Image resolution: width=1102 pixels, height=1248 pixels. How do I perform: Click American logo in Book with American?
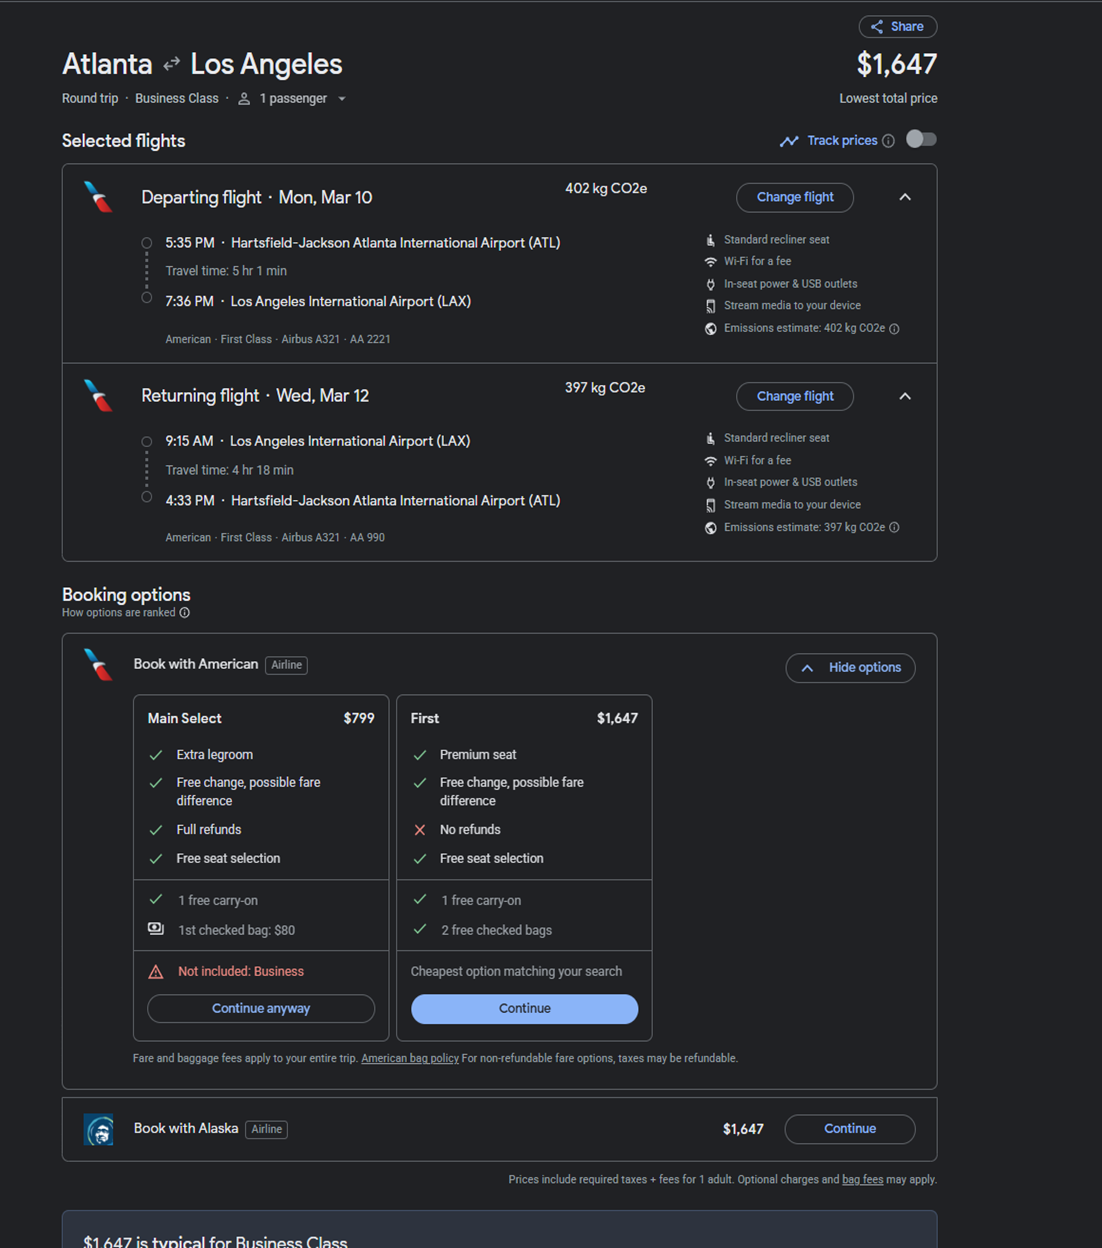98,665
